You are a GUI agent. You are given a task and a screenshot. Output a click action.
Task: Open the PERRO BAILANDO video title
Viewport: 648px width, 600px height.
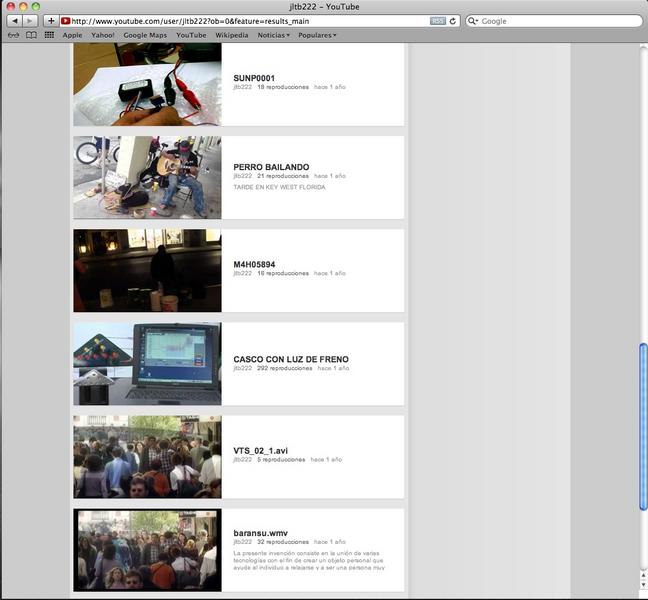[x=271, y=167]
